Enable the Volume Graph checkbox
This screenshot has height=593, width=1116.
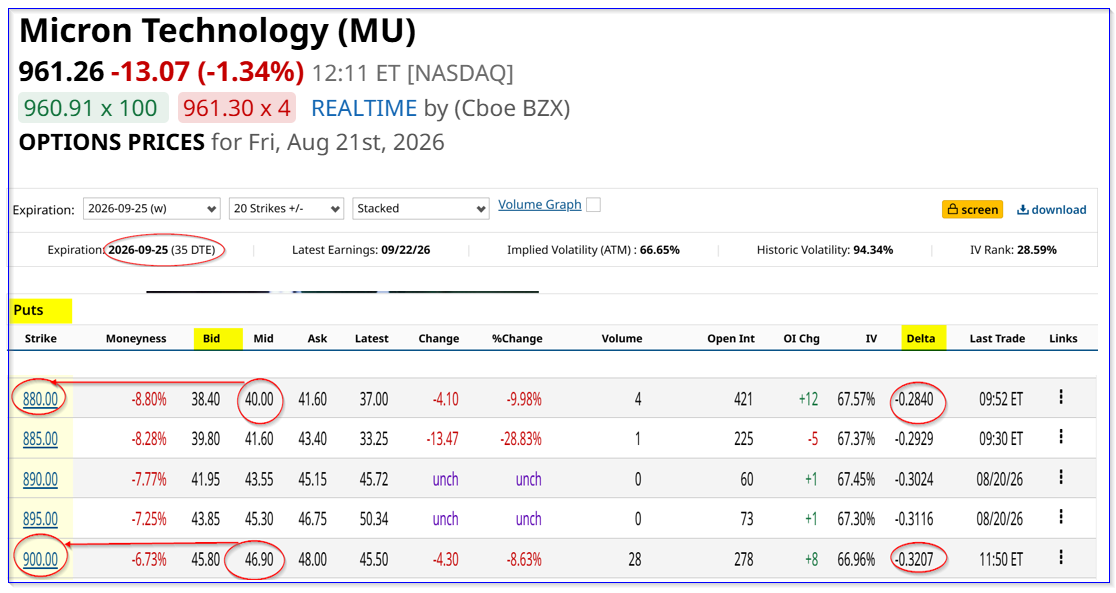click(x=594, y=205)
